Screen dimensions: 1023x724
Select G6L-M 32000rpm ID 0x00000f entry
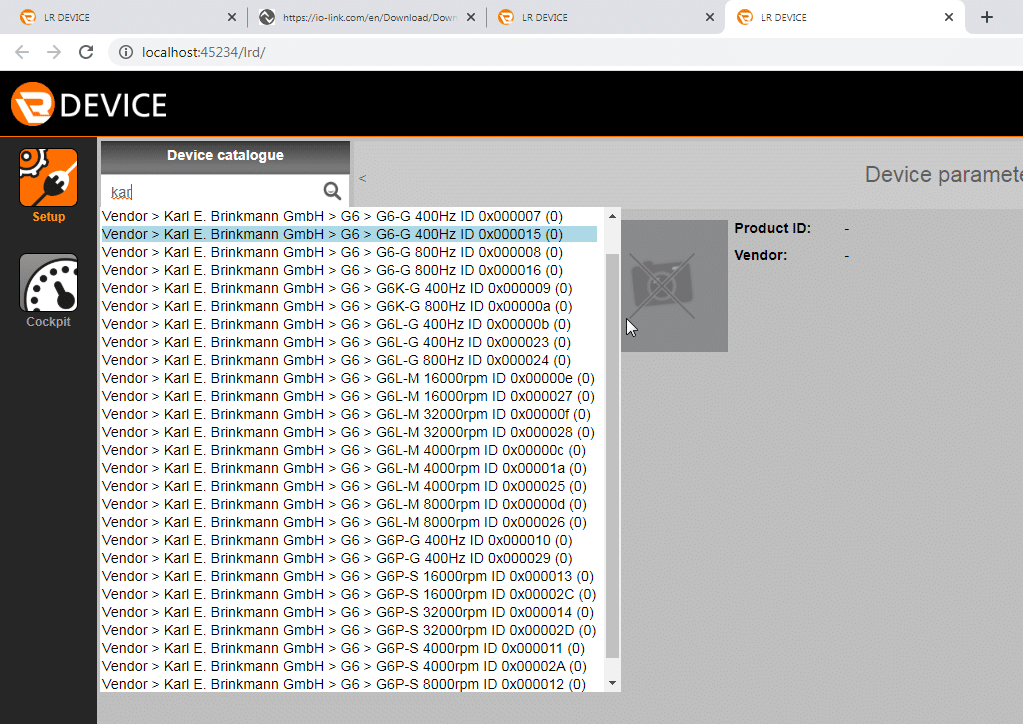coord(349,414)
